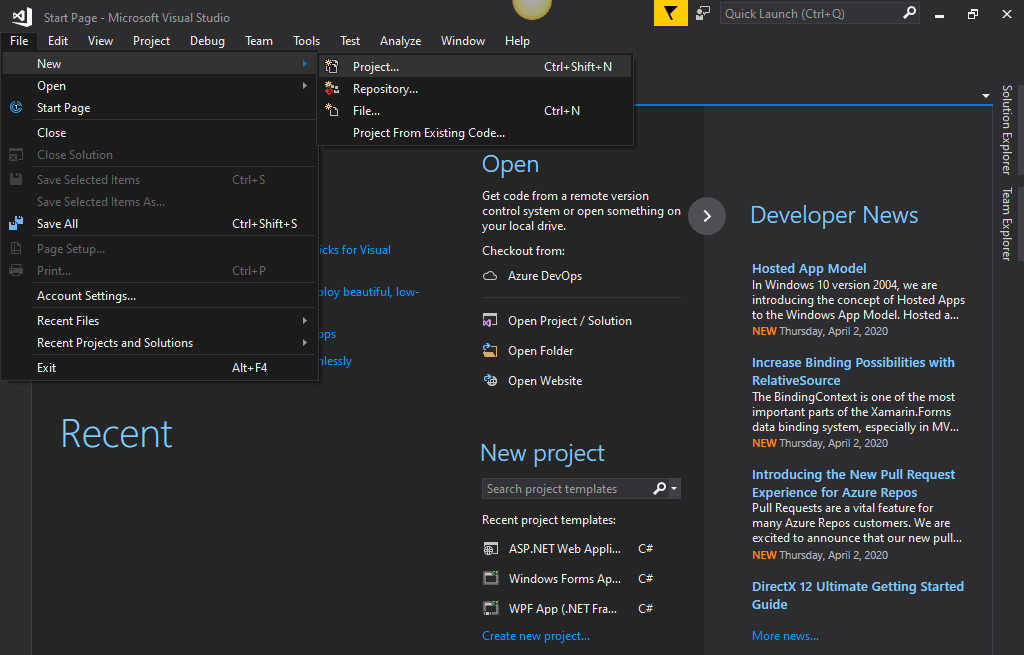This screenshot has height=655, width=1024.
Task: Click the More news... link
Action: 785,635
